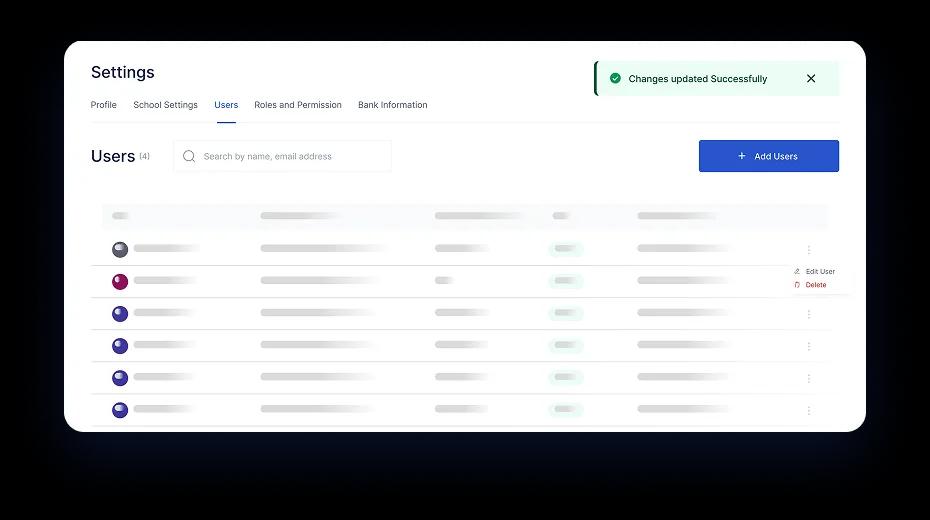Choose Delete from the context menu
This screenshot has height=520, width=930.
tap(815, 285)
